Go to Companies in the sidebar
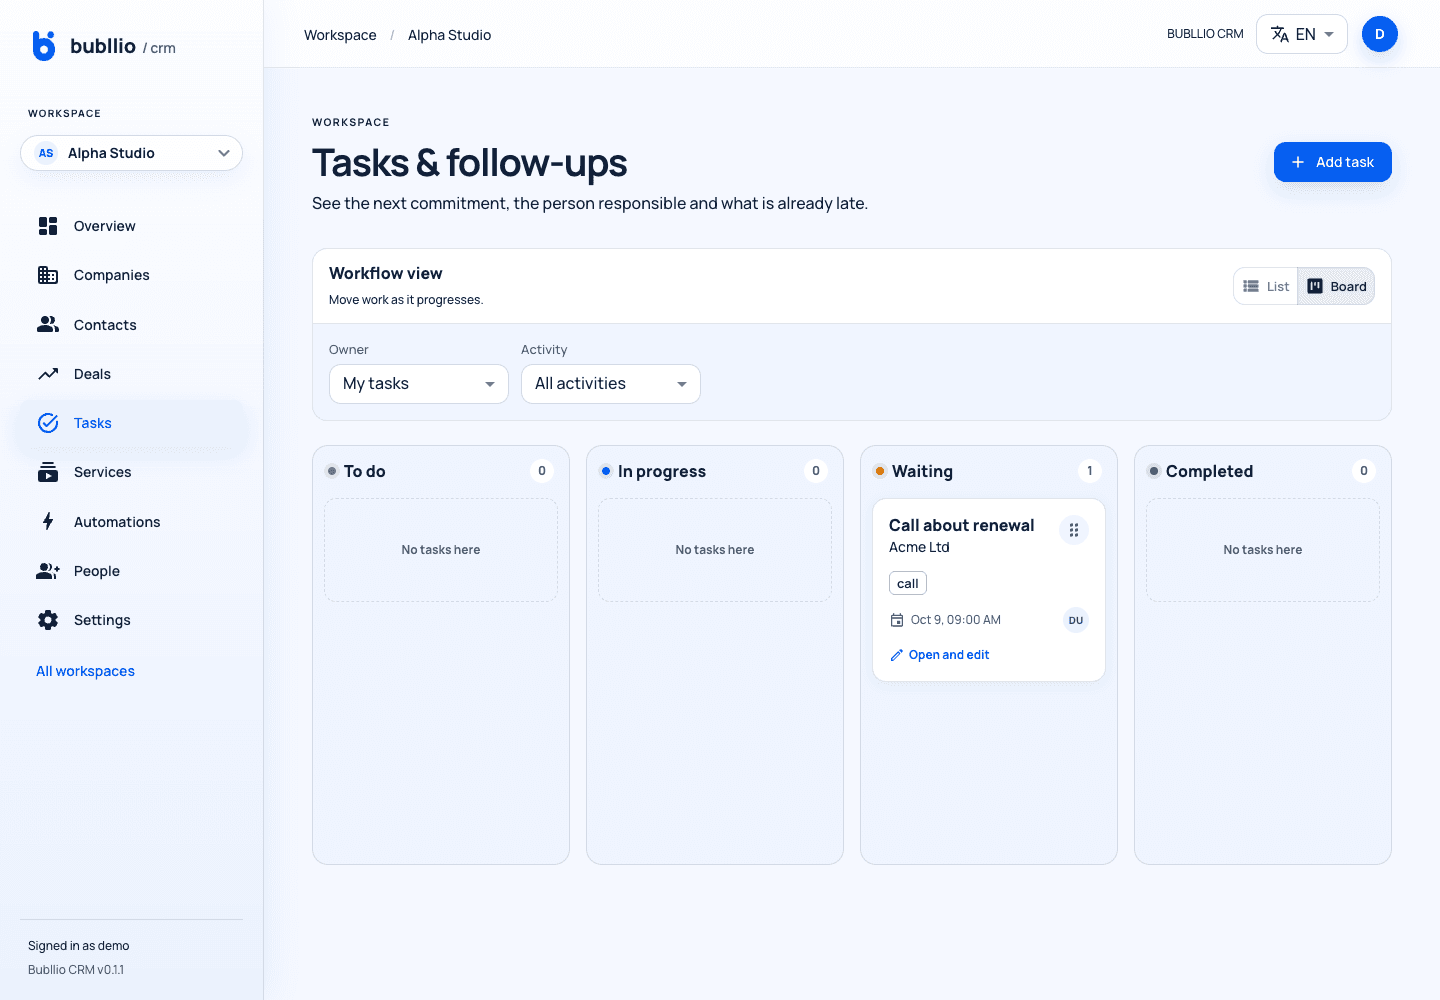This screenshot has height=1000, width=1440. (x=131, y=275)
